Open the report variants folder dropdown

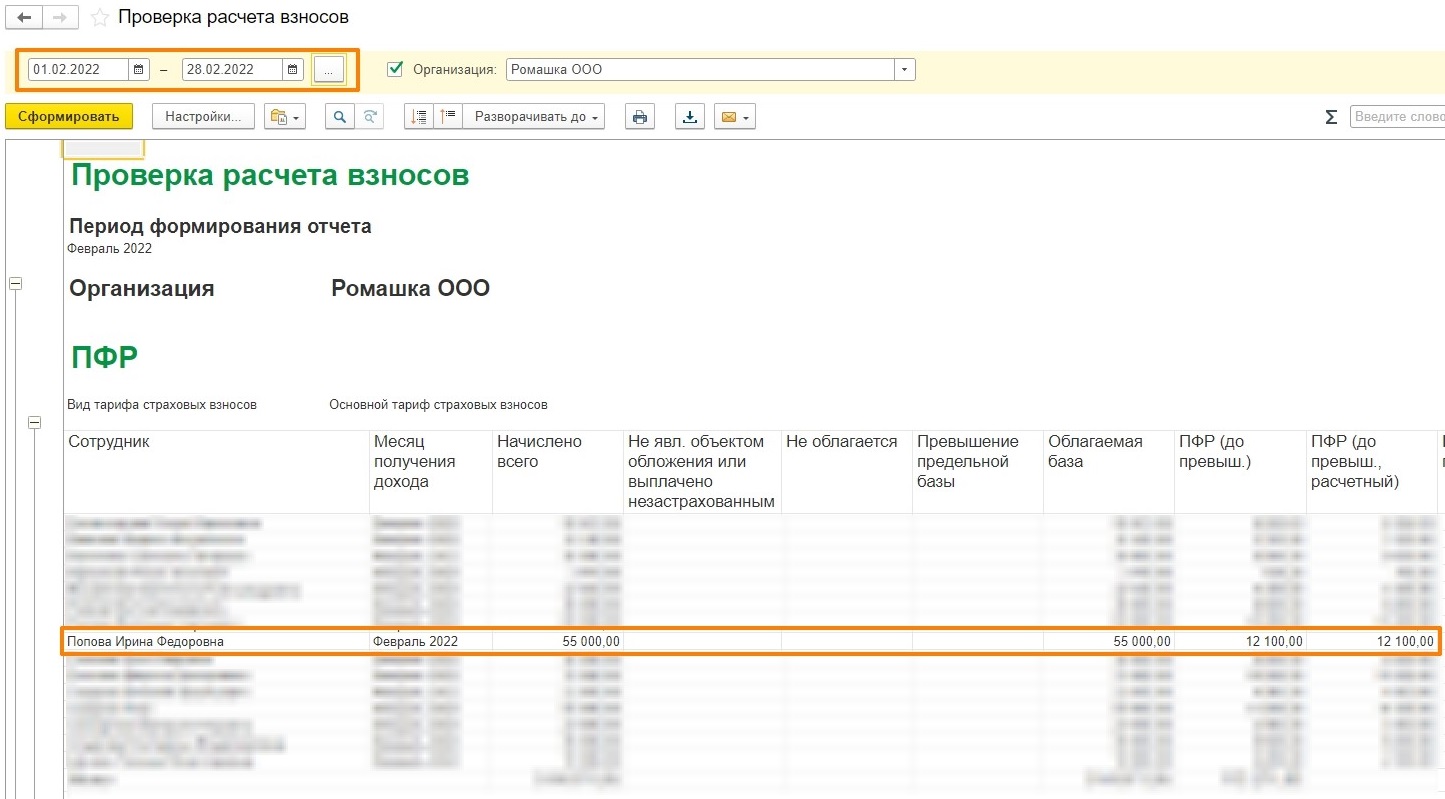point(284,117)
